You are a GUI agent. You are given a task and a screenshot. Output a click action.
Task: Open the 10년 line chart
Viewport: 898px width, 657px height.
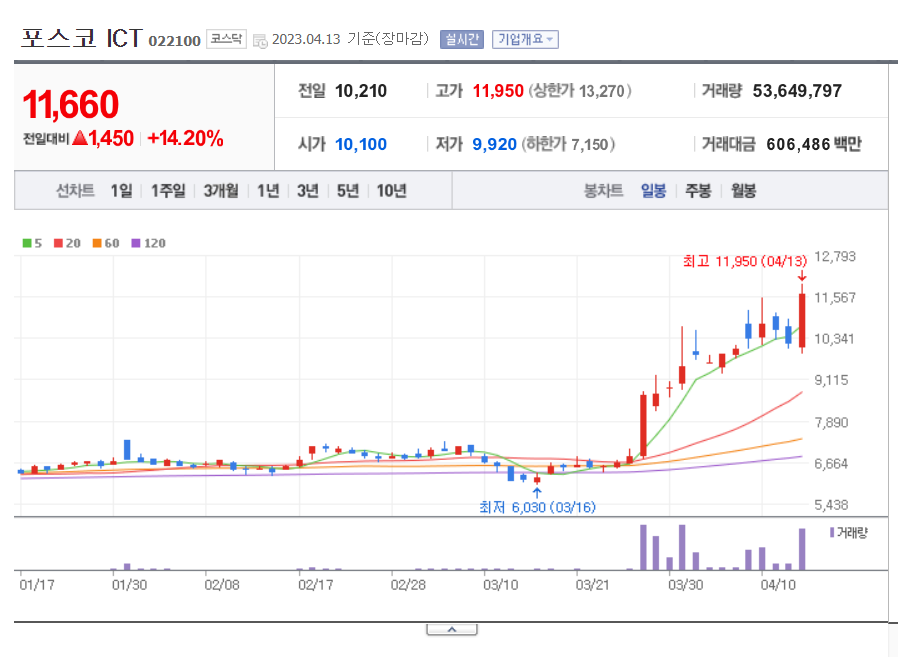(392, 191)
